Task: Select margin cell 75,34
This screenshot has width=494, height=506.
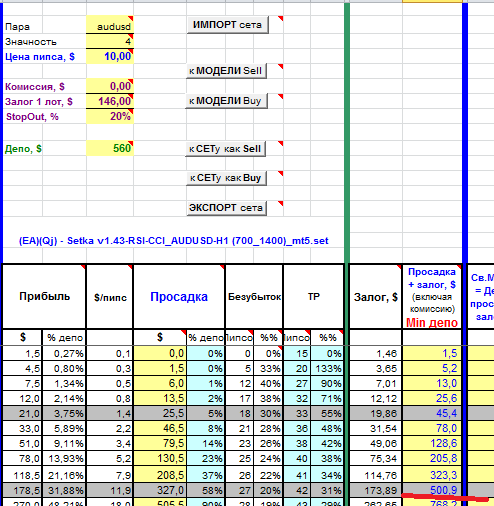Action: coord(375,458)
